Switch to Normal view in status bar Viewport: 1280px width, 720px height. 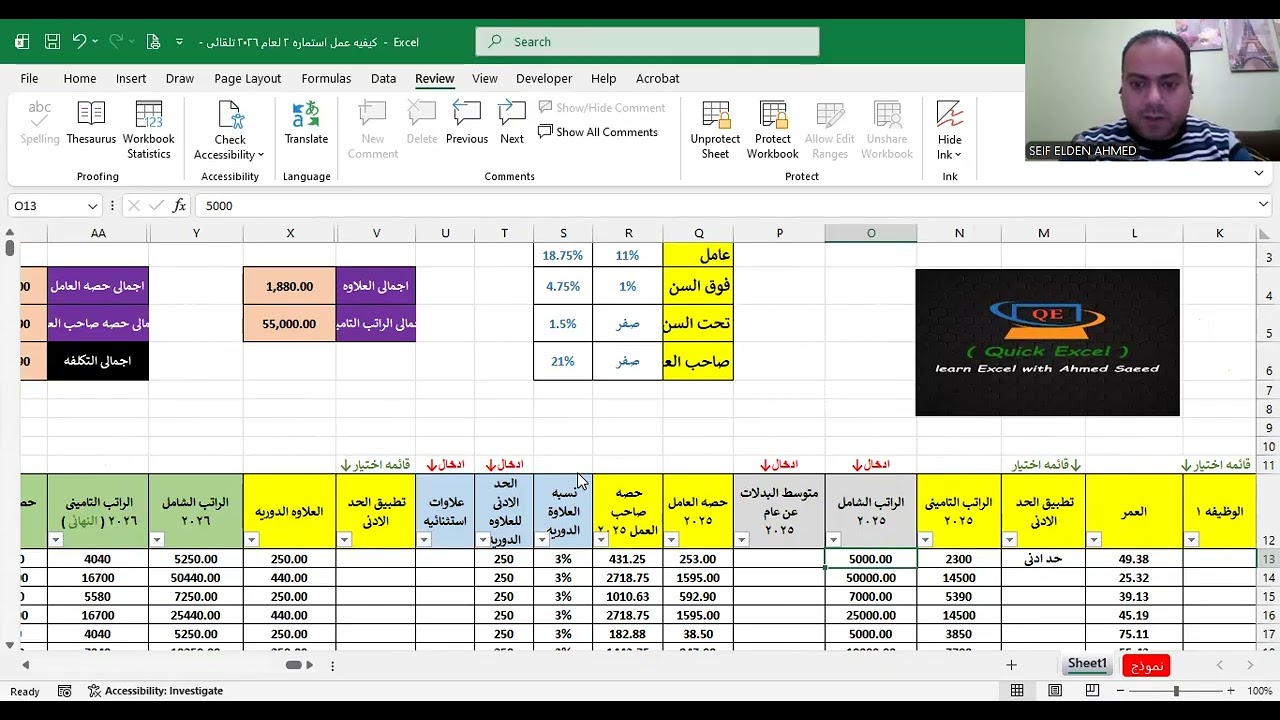coord(1017,691)
